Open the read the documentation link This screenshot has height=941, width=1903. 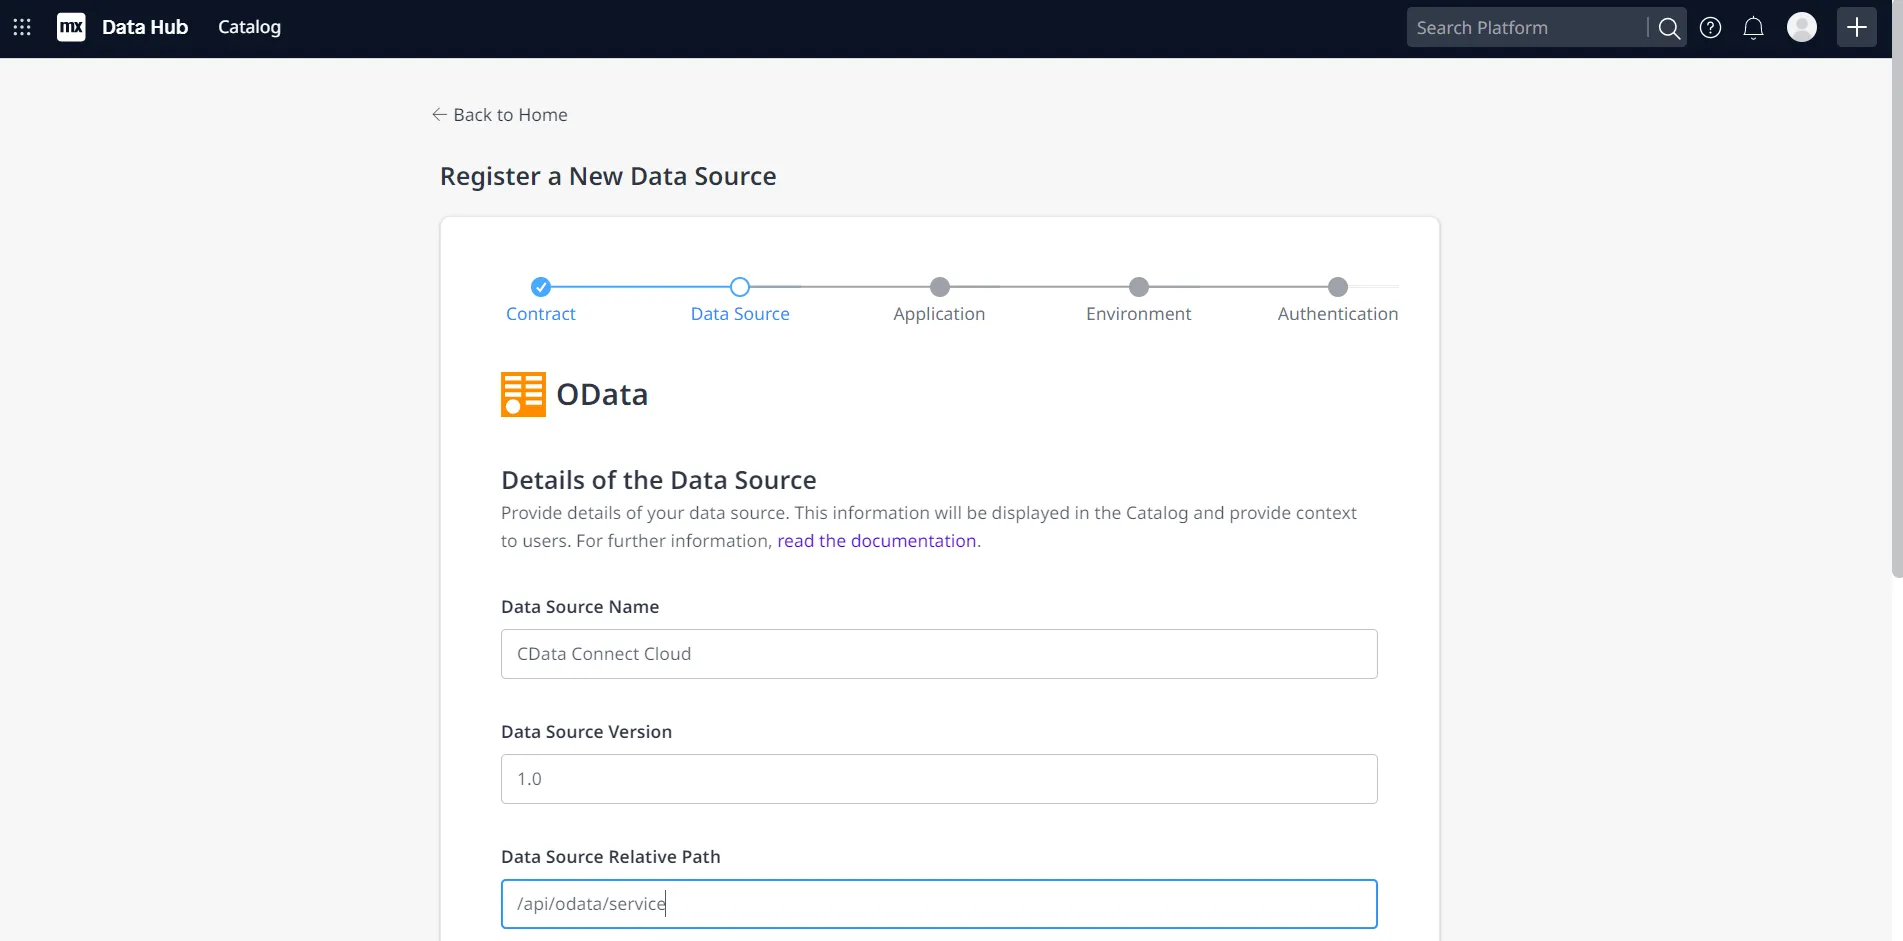[876, 541]
